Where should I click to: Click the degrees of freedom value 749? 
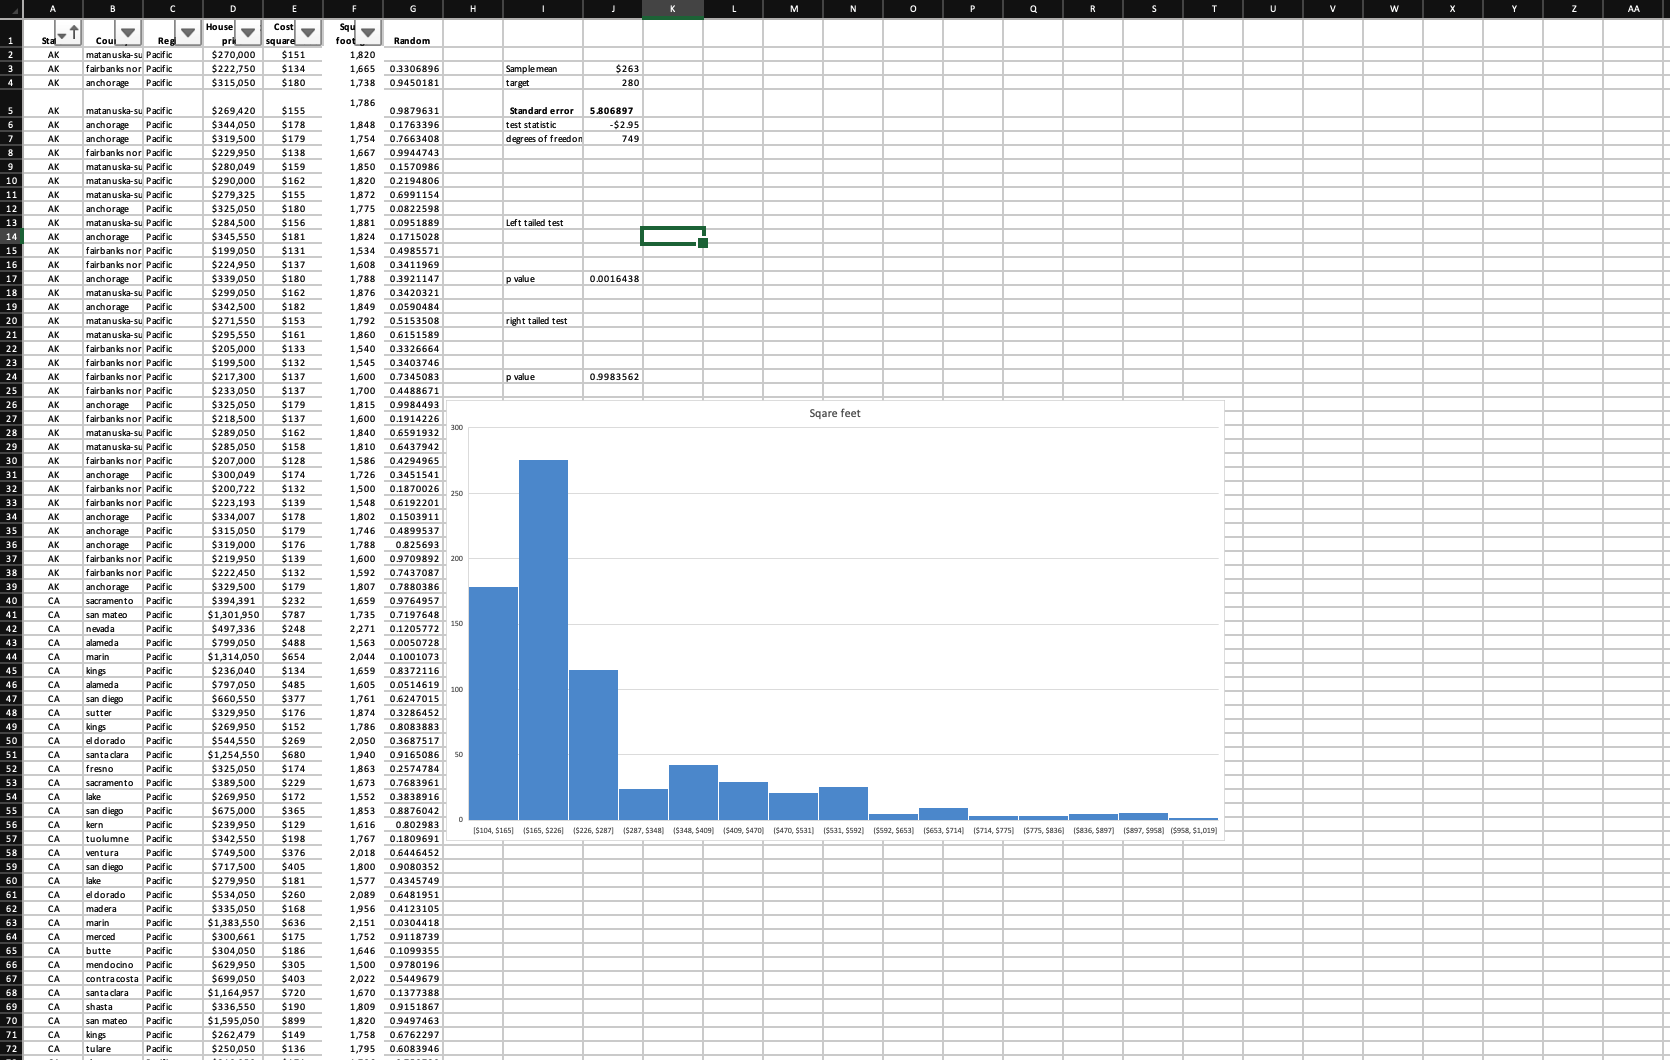click(613, 139)
